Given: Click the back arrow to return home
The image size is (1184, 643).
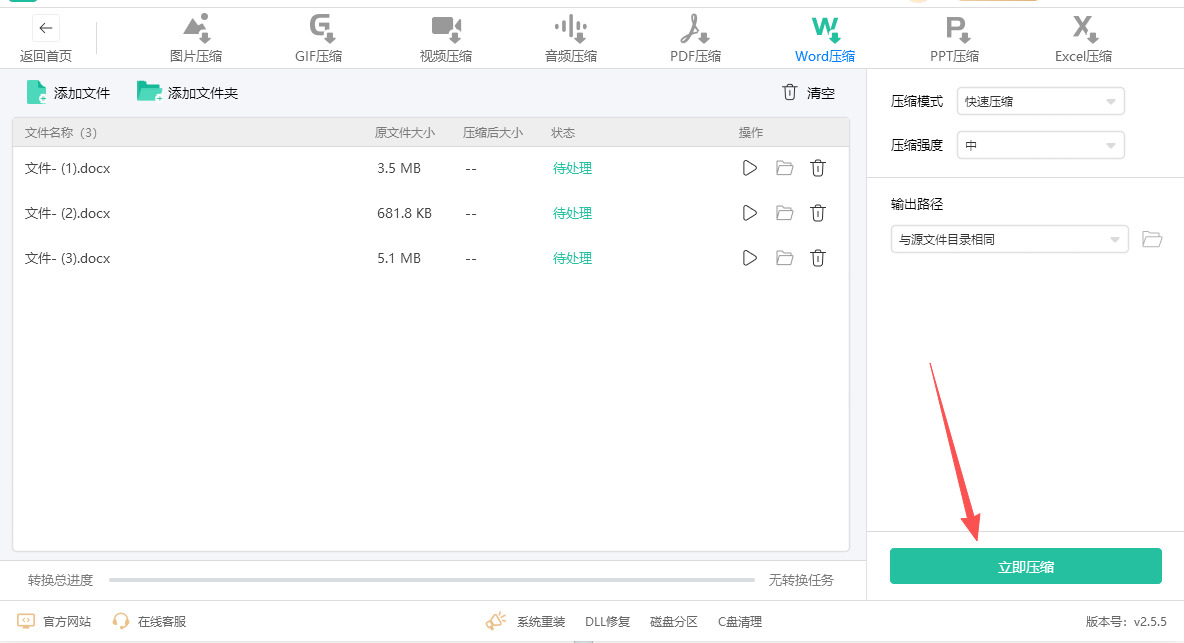Looking at the screenshot, I should pyautogui.click(x=45, y=28).
